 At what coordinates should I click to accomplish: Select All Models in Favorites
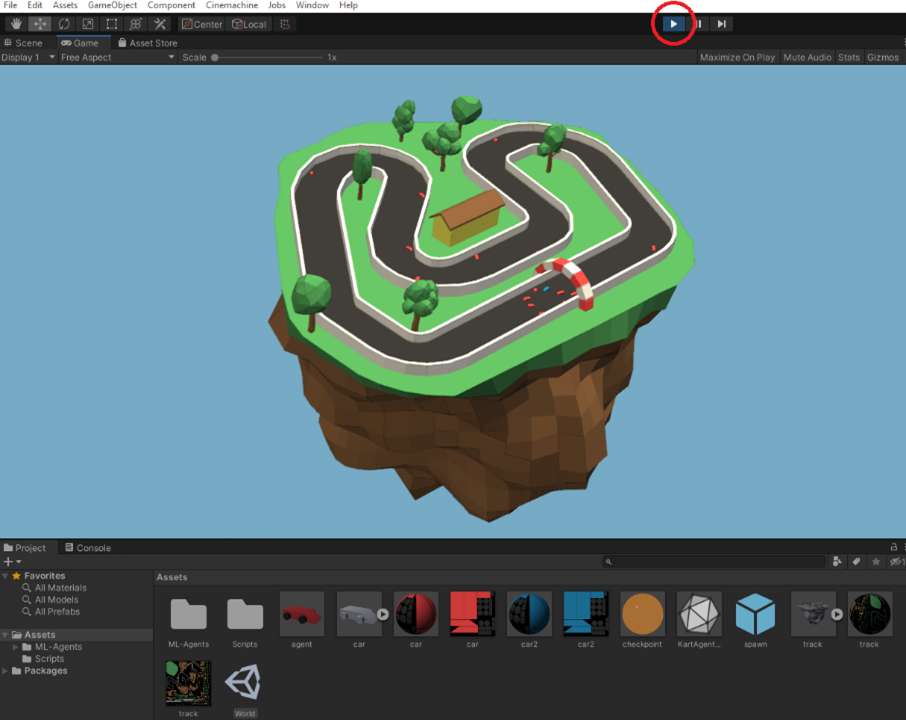(x=56, y=600)
